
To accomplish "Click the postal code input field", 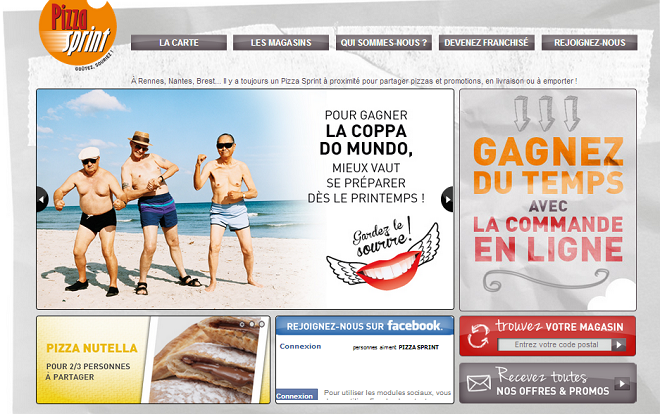I will (556, 345).
